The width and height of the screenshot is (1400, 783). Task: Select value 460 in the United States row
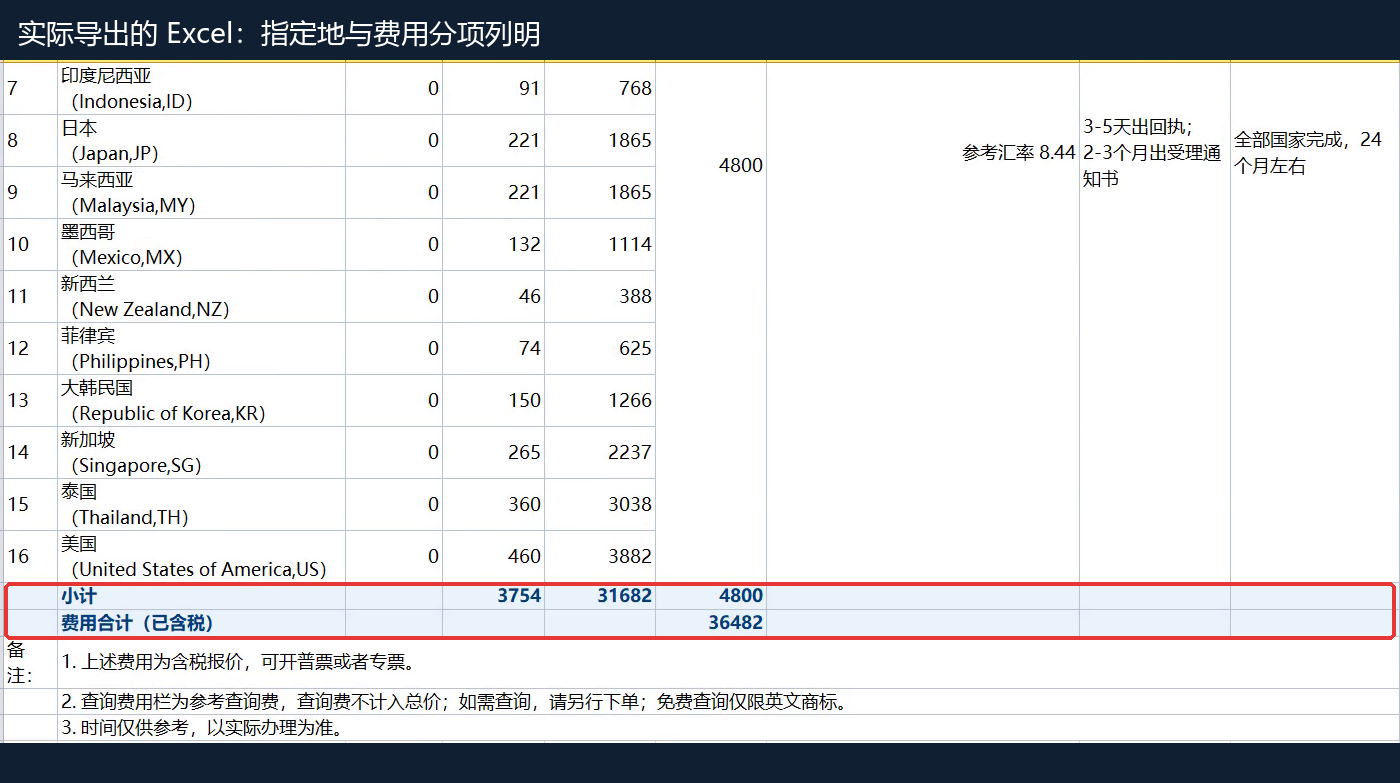(494, 556)
